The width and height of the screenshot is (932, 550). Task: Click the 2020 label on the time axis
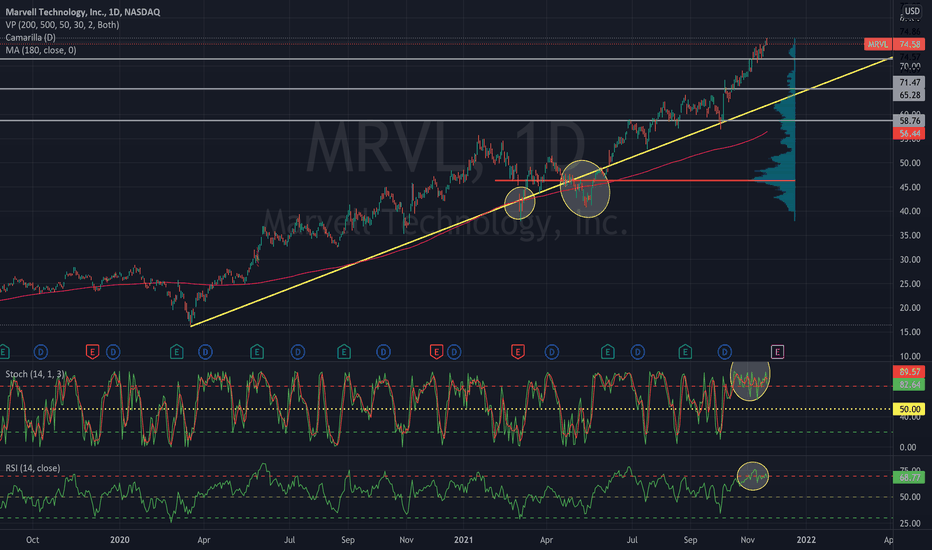(x=119, y=540)
